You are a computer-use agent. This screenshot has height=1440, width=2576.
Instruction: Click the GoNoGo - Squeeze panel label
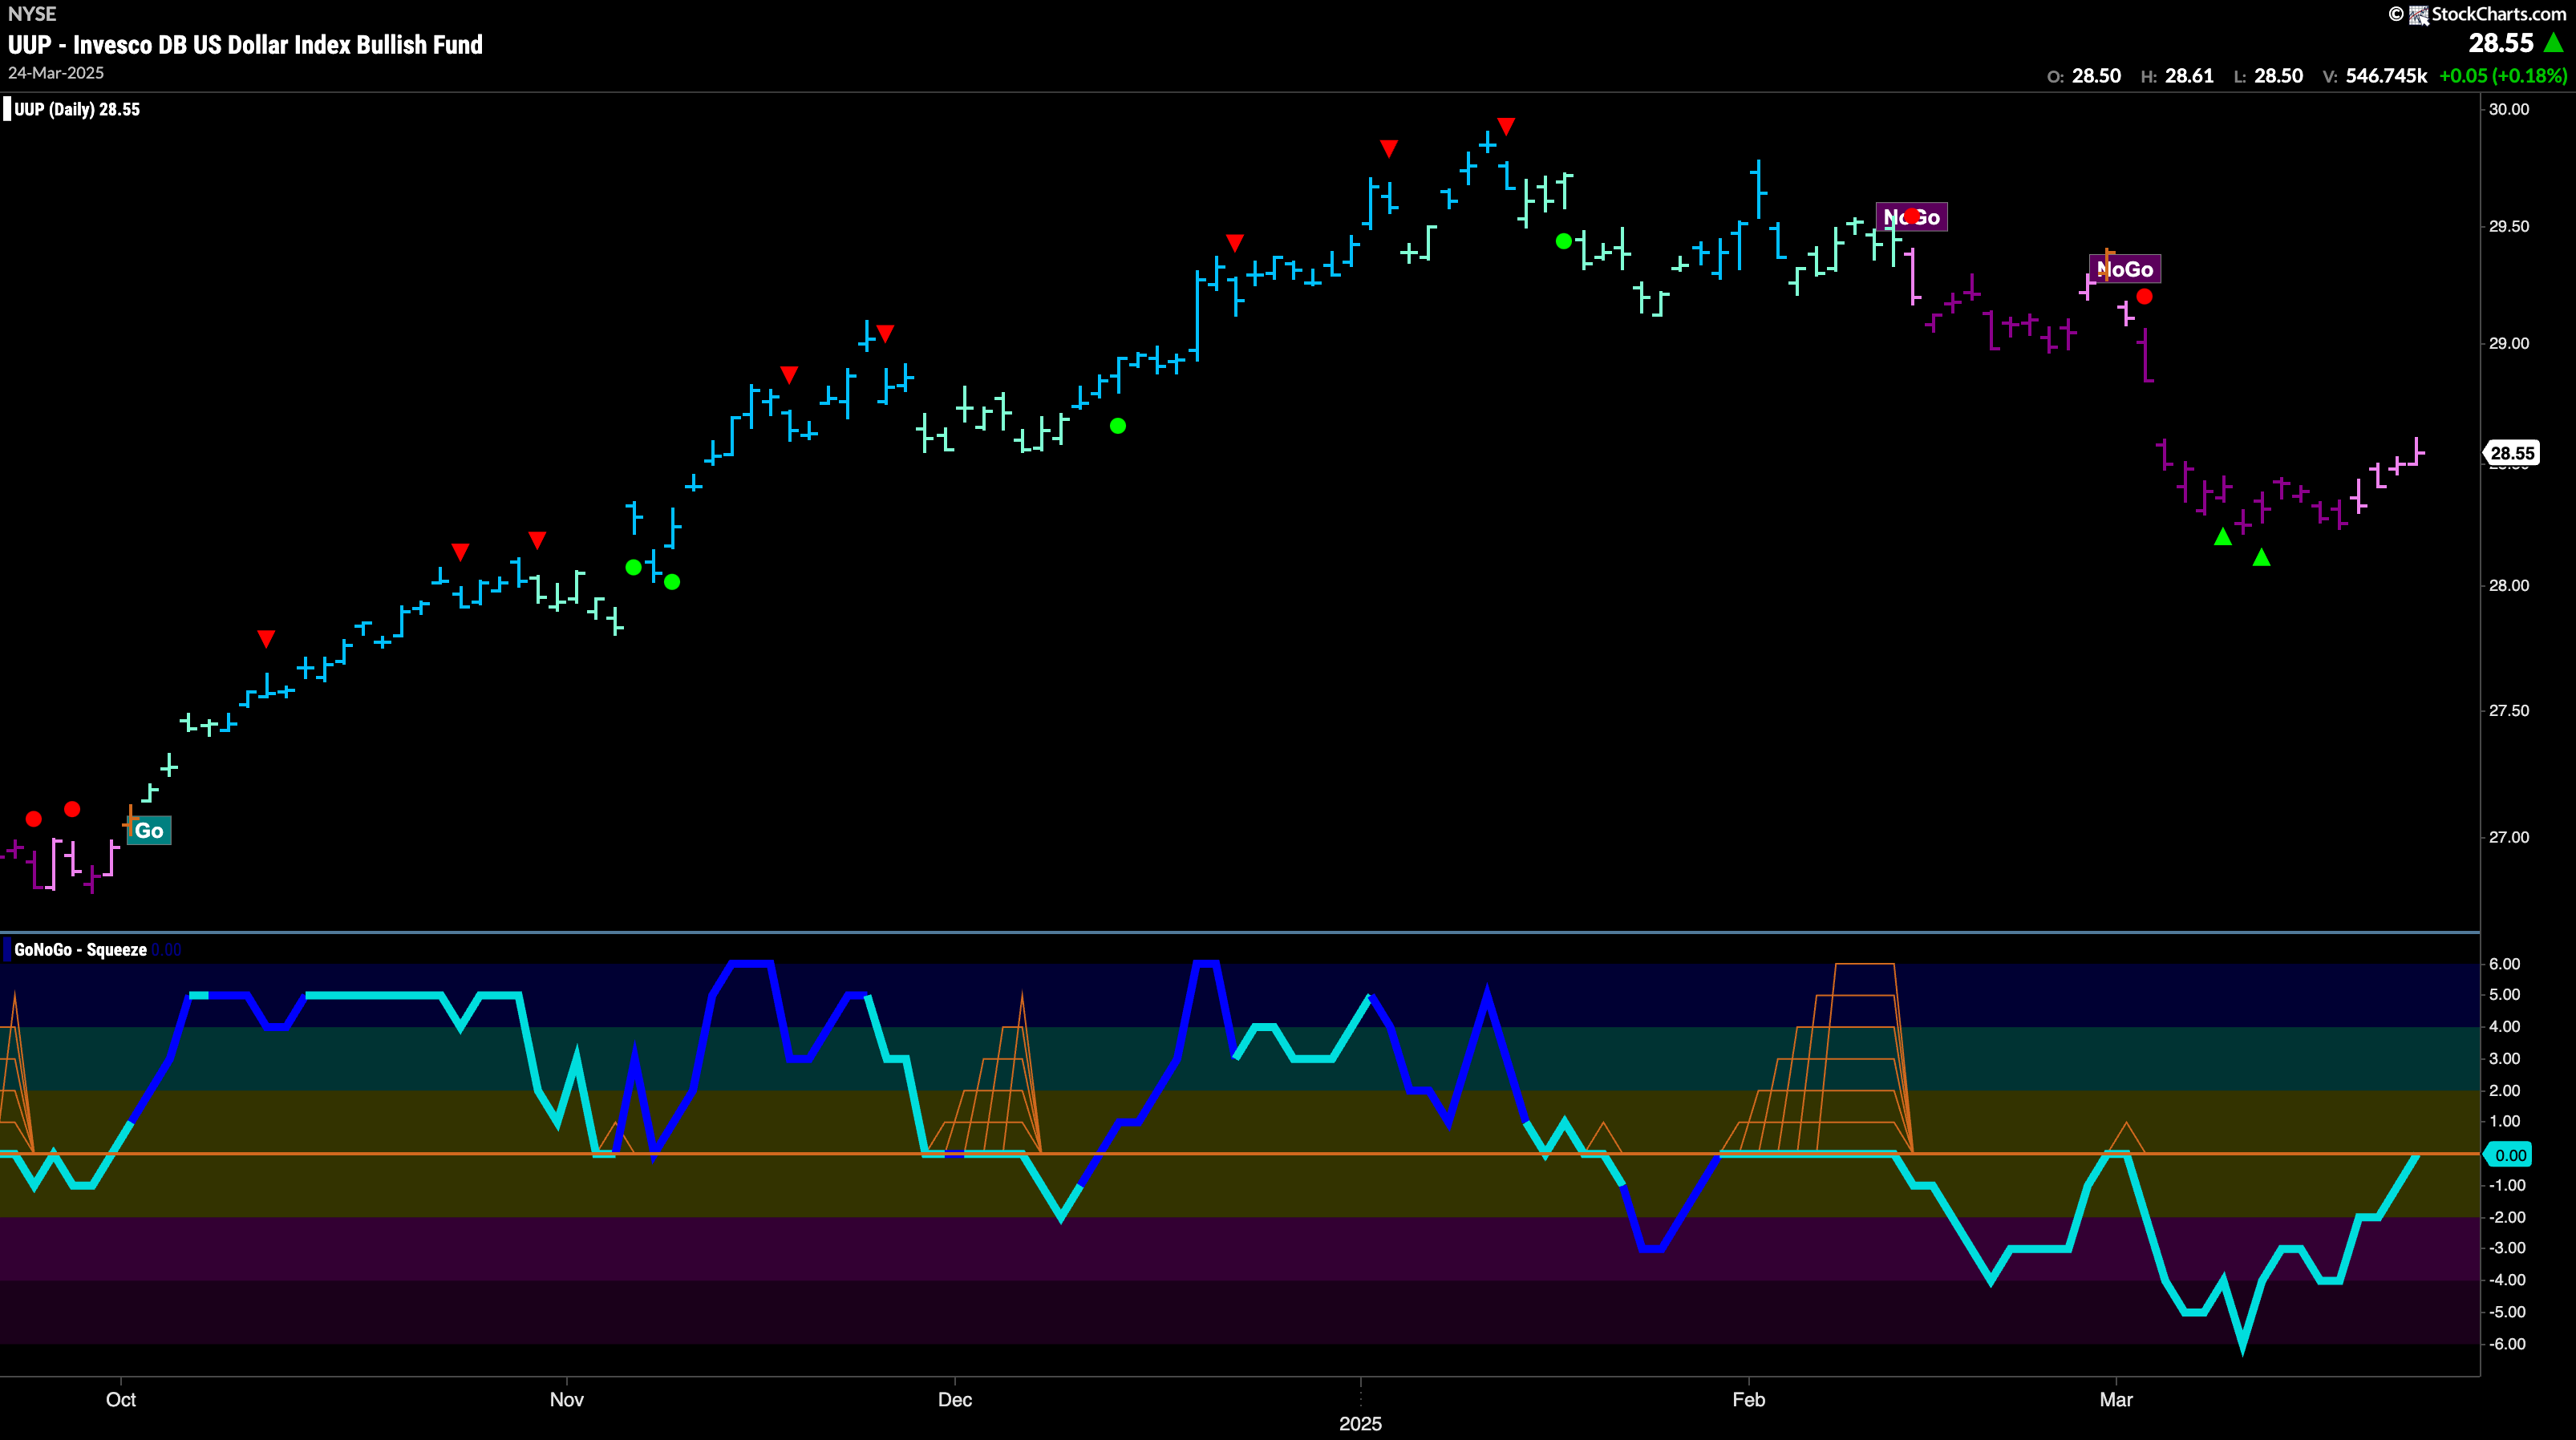pyautogui.click(x=81, y=950)
